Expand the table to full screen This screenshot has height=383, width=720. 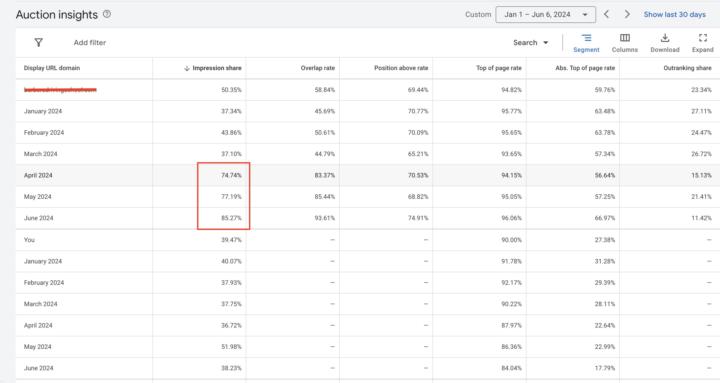click(x=703, y=43)
